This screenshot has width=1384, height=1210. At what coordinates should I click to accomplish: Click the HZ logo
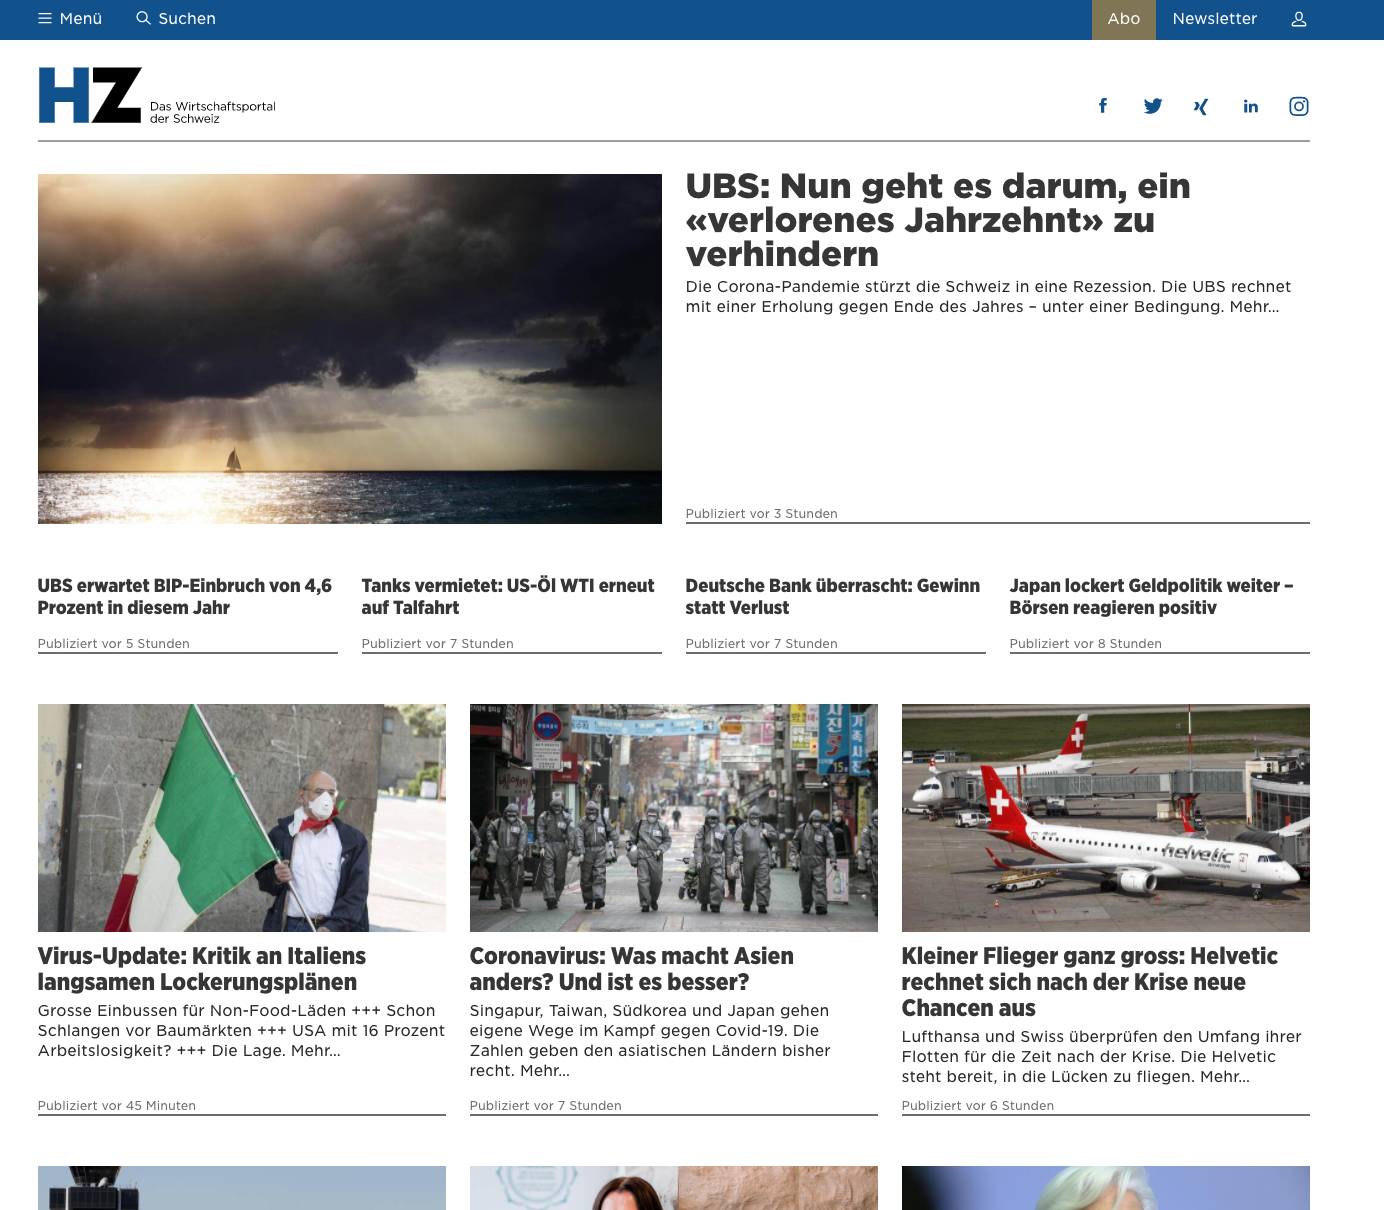pos(90,95)
